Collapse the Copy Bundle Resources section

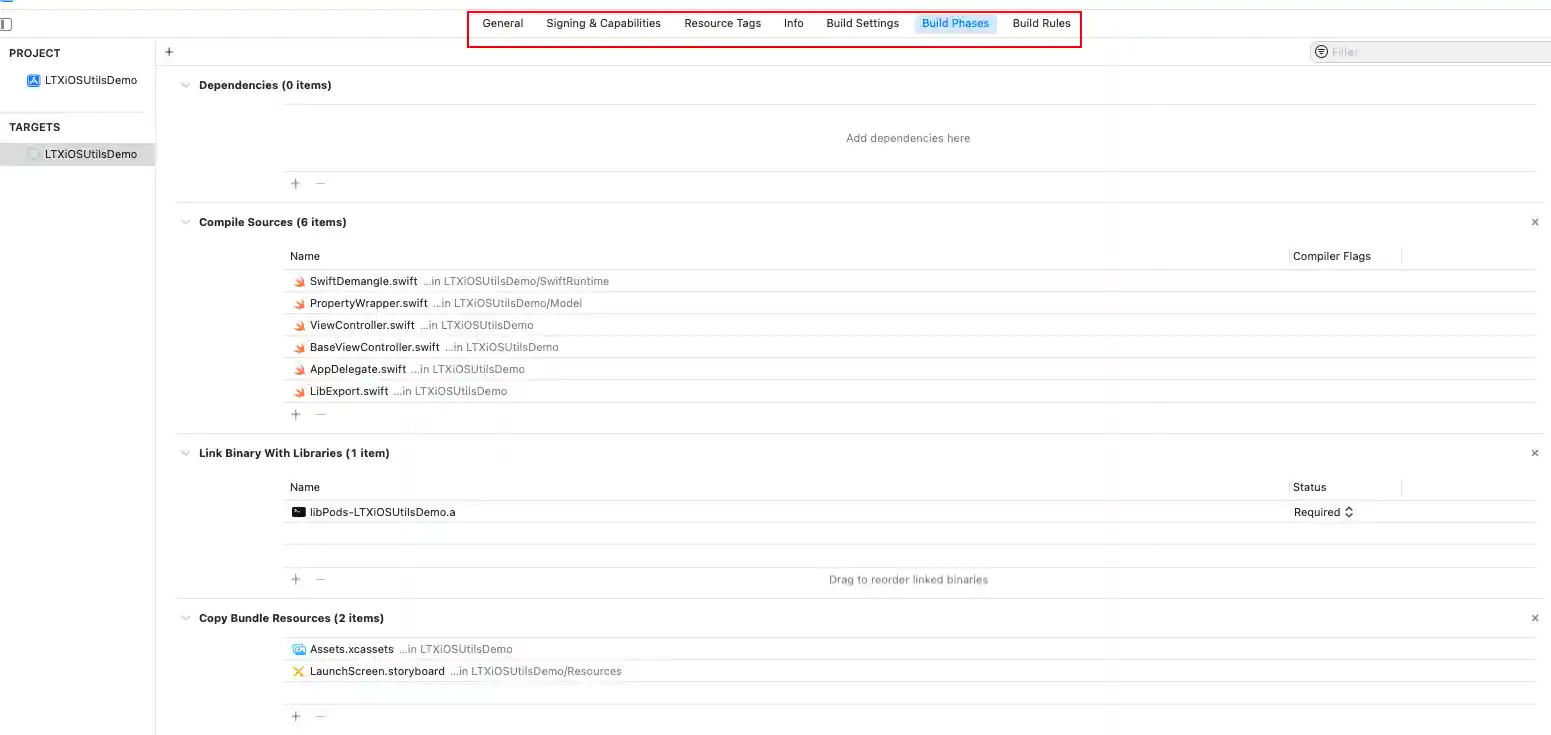[185, 618]
